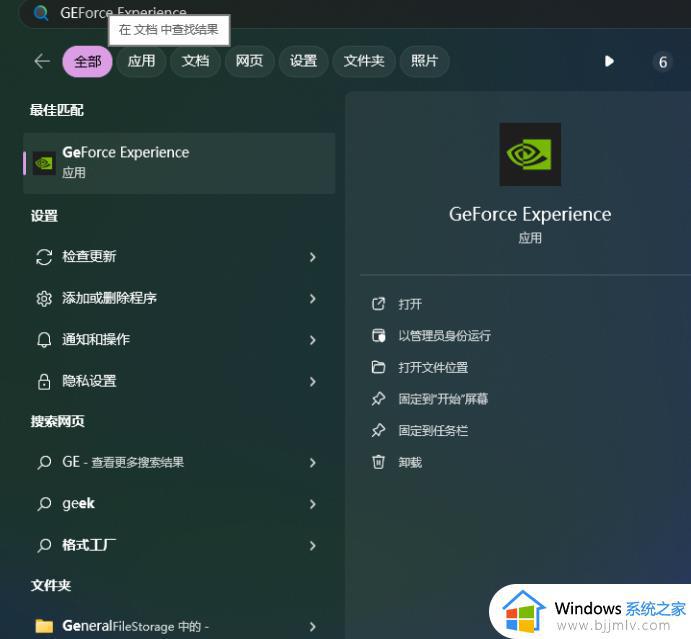Open the 隐私设置 settings result
The image size is (691, 639).
click(179, 382)
